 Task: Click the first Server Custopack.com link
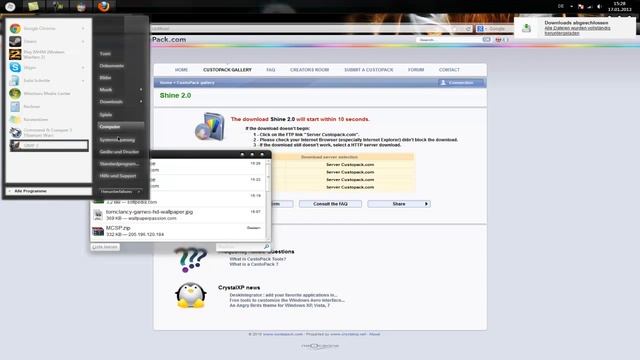[350, 164]
